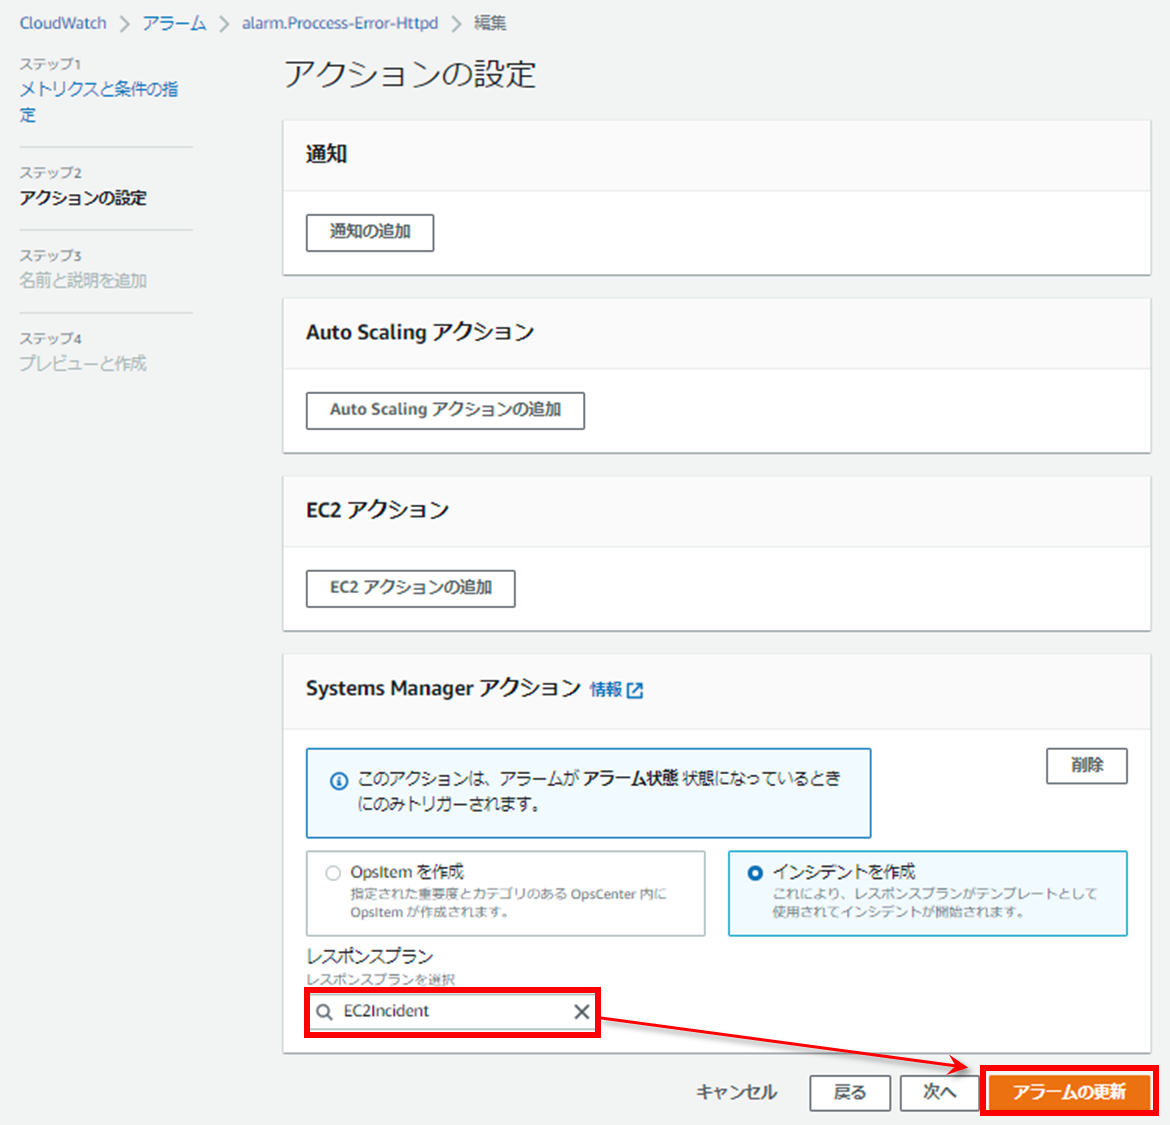The height and width of the screenshot is (1125, 1170).
Task: Click the info icon in alarm state notice
Action: (339, 781)
